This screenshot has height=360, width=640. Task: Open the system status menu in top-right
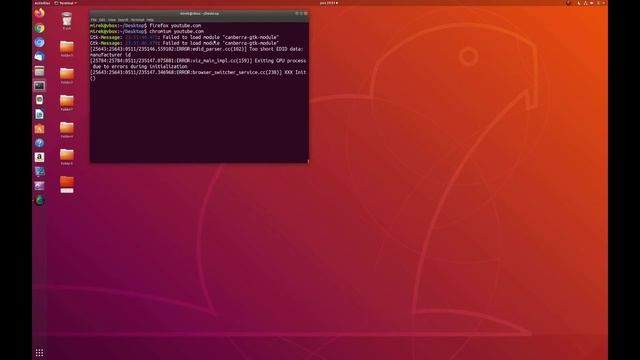click(x=591, y=3)
